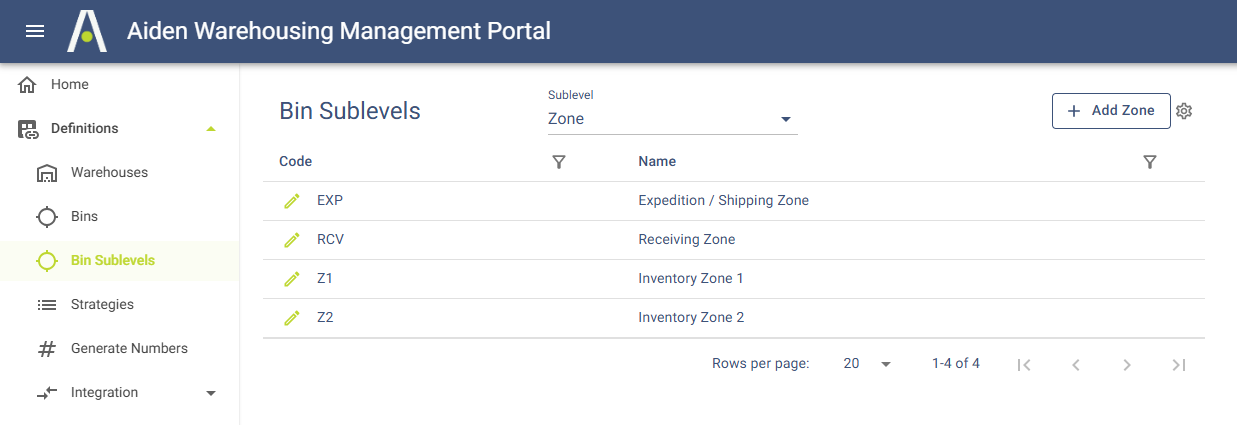Viewport: 1237px width, 425px height.
Task: Edit the EXP zone row
Action: click(x=292, y=201)
